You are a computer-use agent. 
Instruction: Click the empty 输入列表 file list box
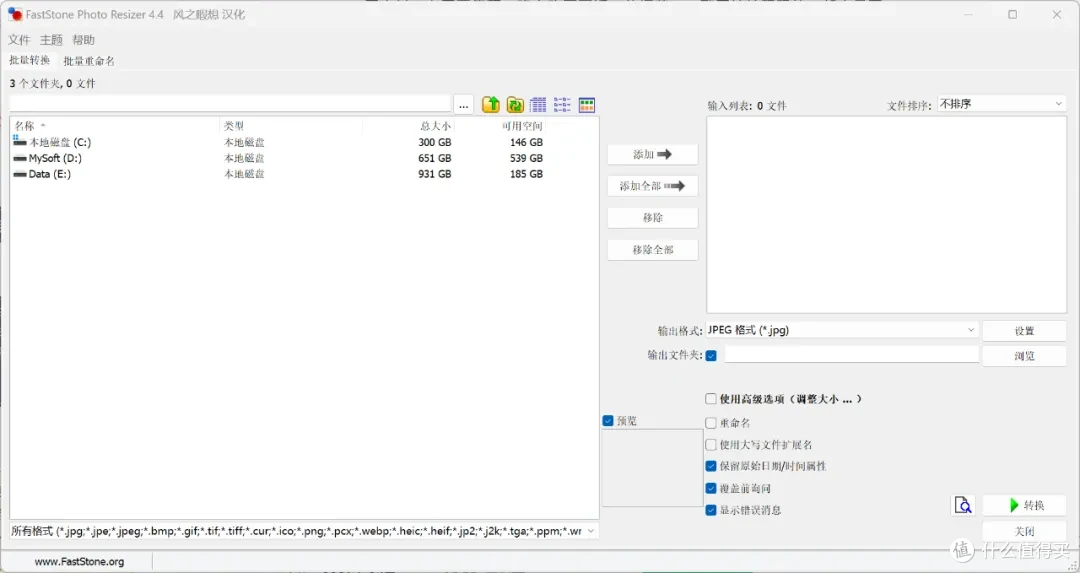[886, 214]
